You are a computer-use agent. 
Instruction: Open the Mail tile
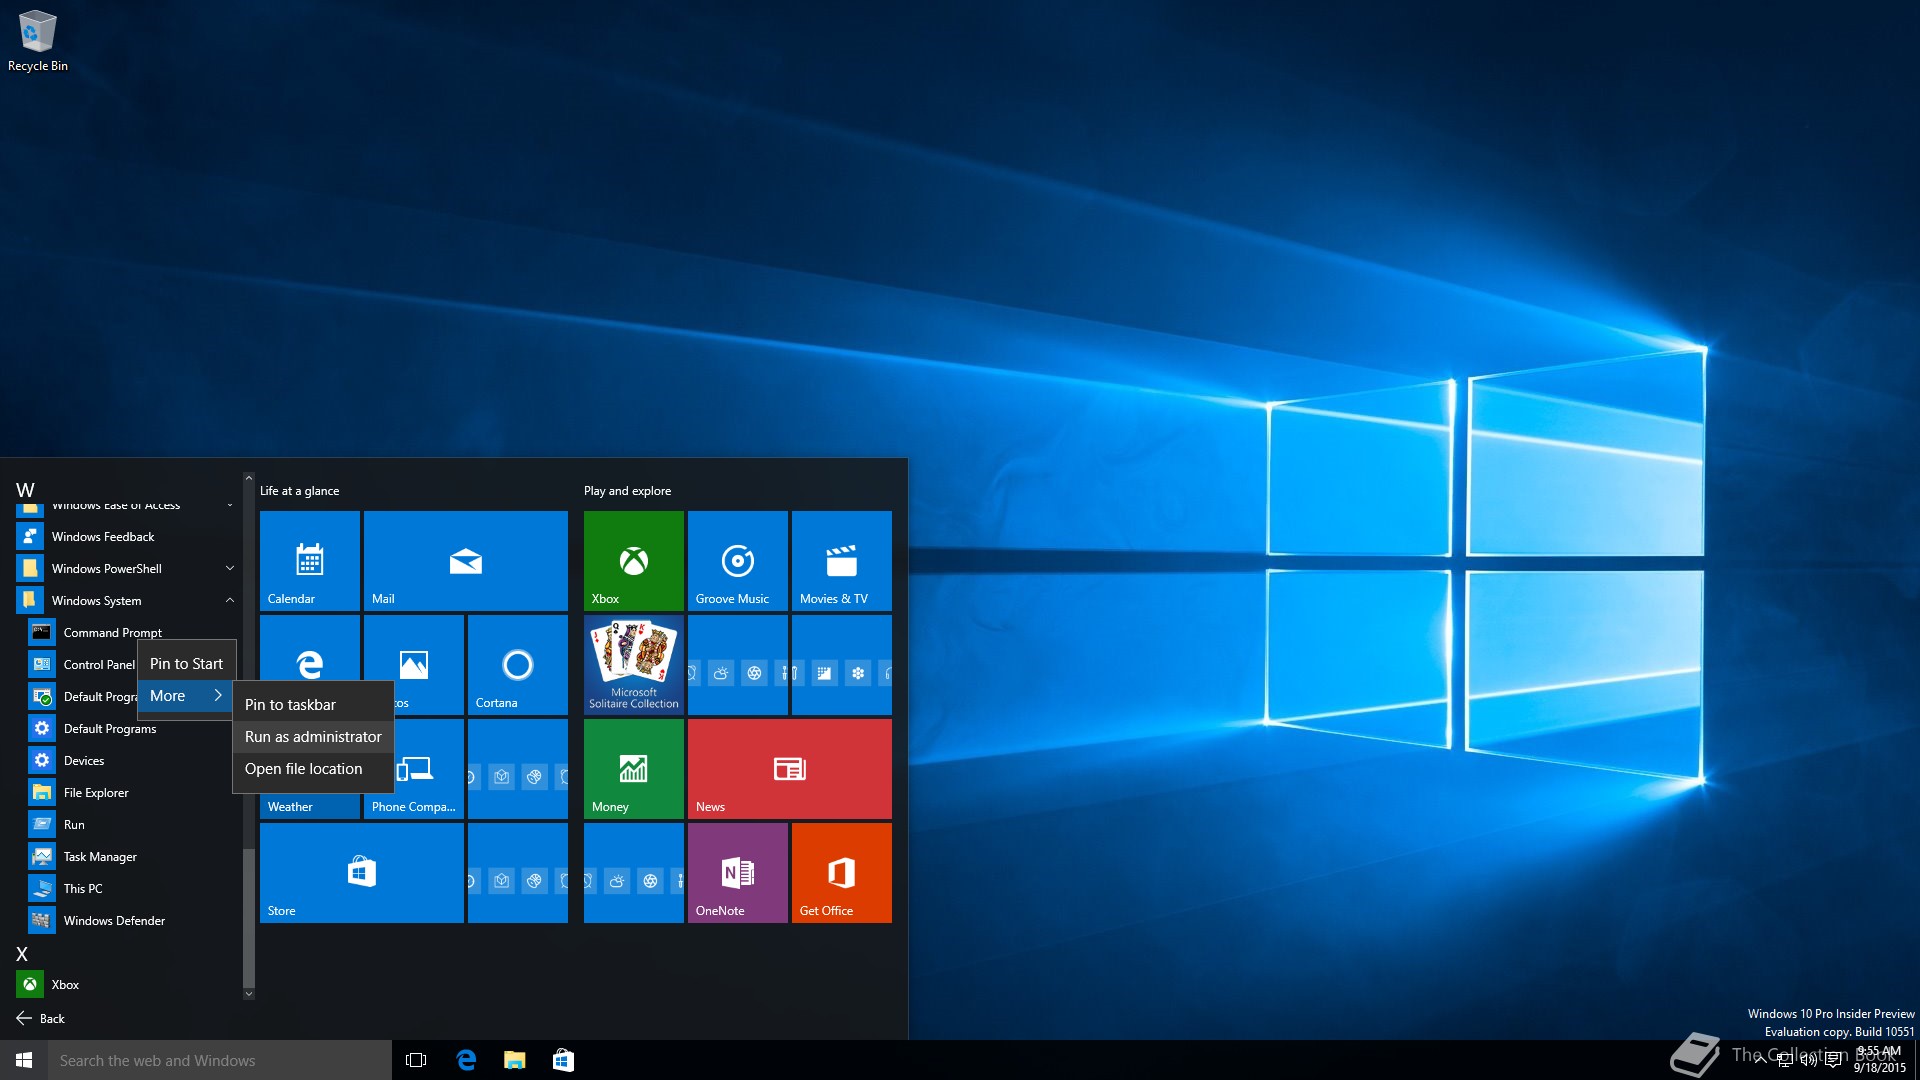(x=466, y=561)
